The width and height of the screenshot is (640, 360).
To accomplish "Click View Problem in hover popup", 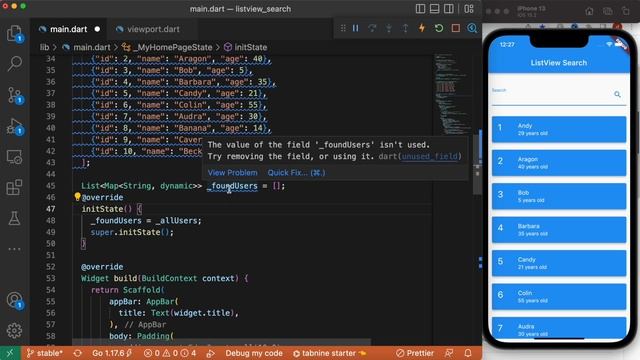I will coord(233,173).
